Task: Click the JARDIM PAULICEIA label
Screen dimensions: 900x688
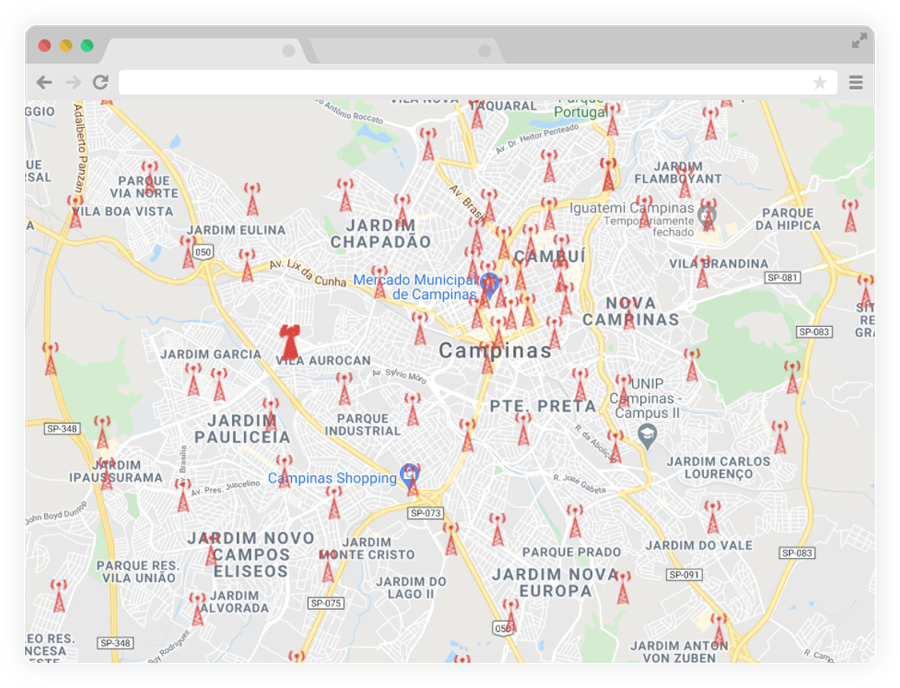Action: (242, 429)
